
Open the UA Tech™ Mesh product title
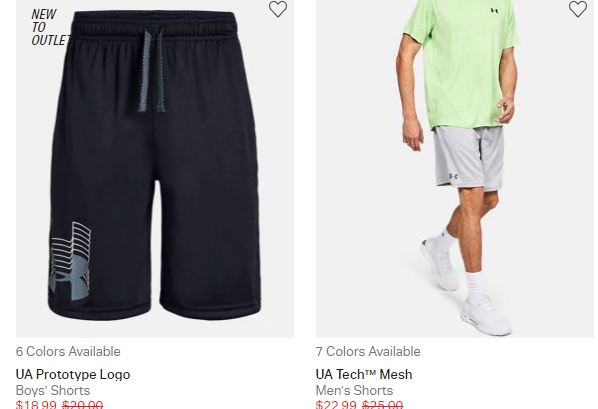364,374
